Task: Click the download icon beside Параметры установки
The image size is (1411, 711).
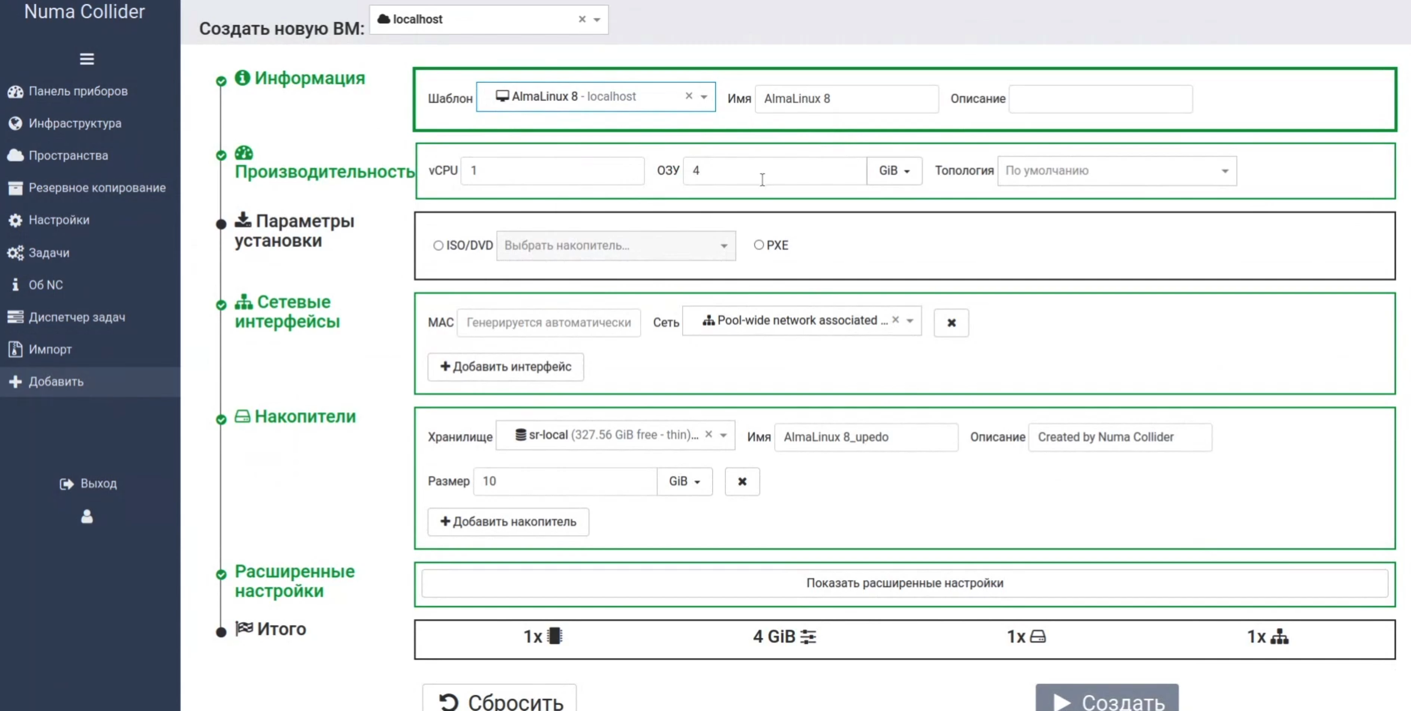Action: (x=243, y=220)
